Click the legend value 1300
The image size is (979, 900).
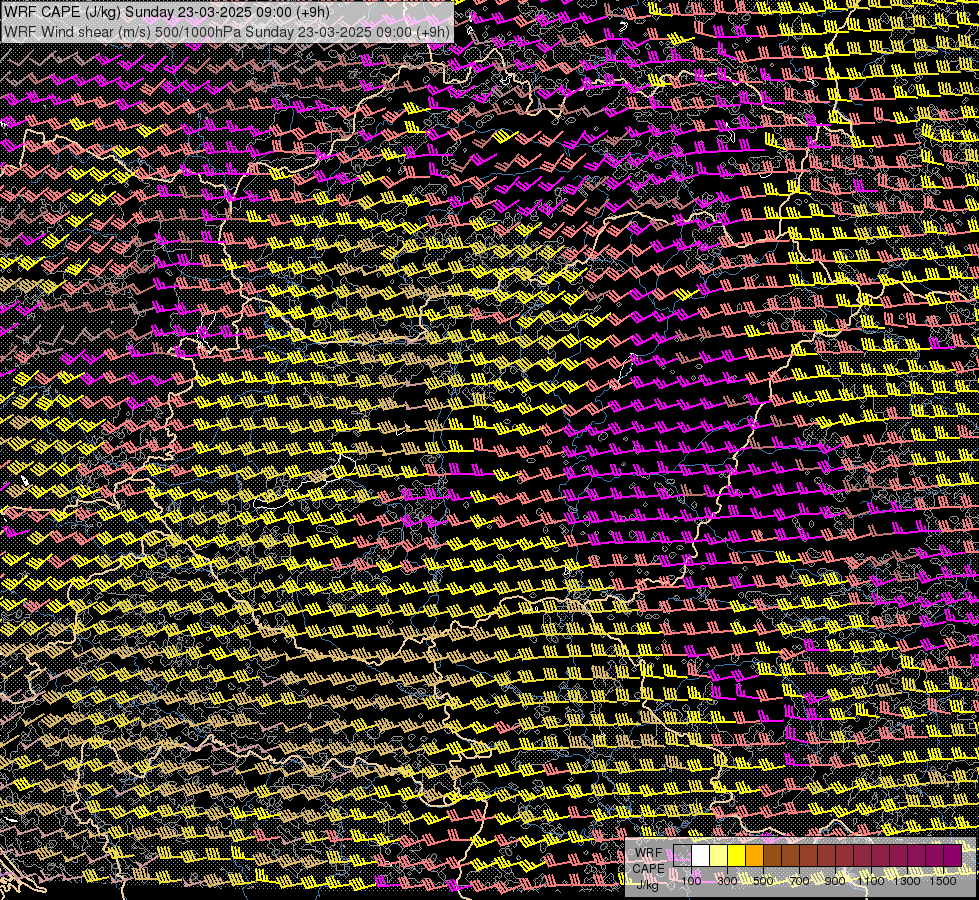click(907, 881)
